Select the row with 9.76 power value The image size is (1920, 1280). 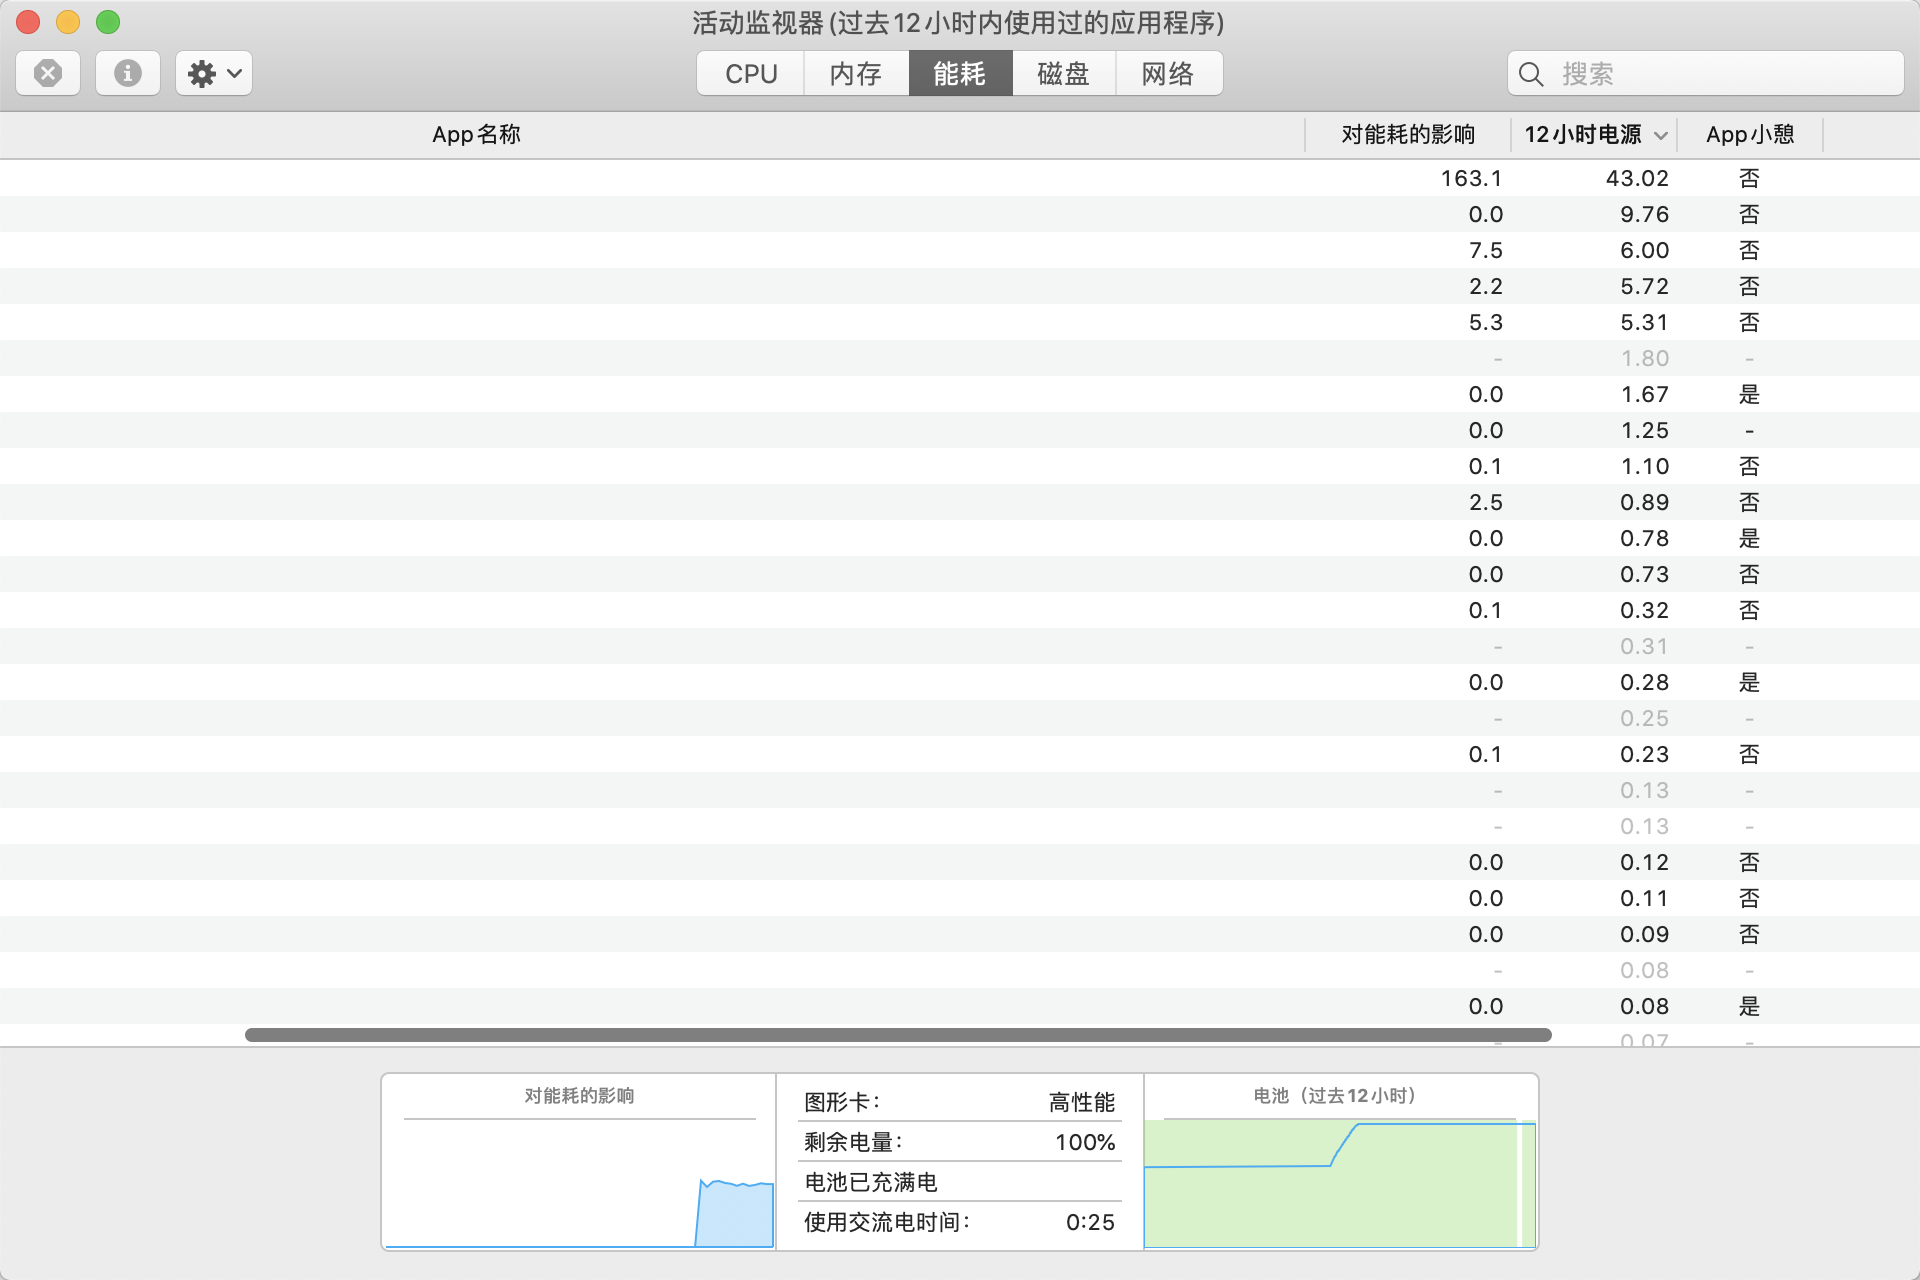point(900,214)
